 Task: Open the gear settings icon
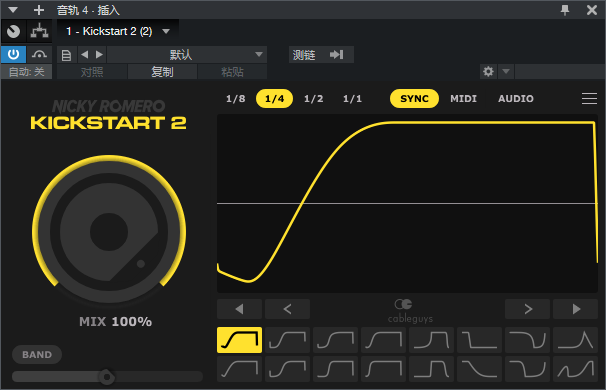488,72
